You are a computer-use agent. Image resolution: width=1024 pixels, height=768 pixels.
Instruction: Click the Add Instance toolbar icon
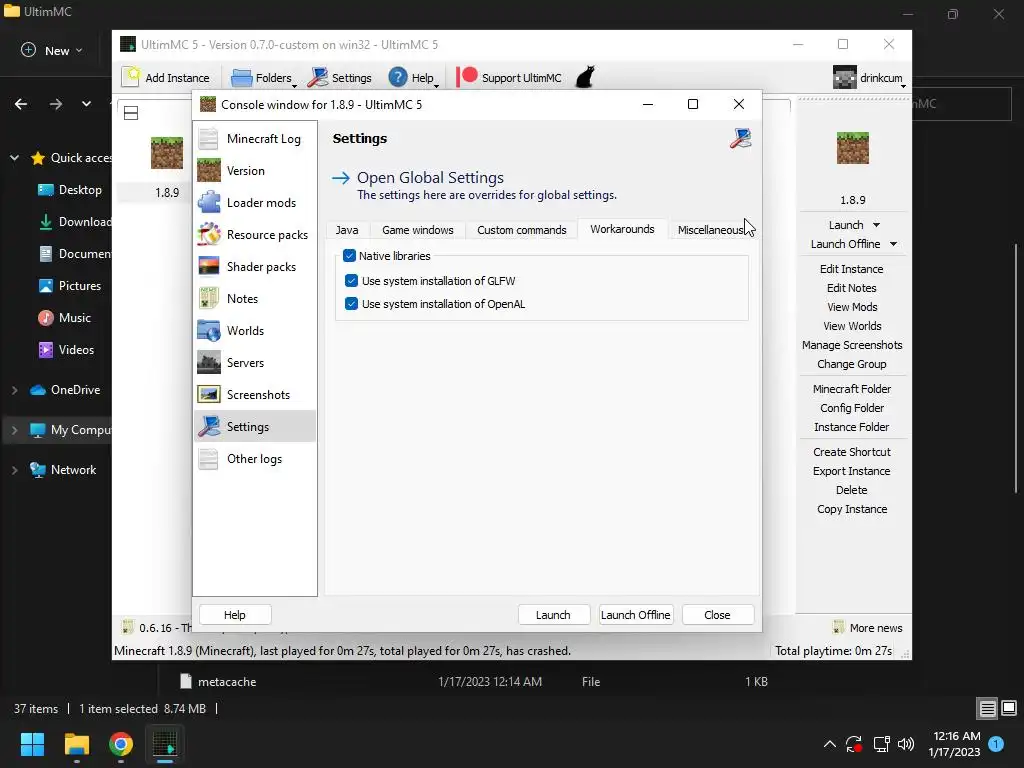tap(131, 77)
